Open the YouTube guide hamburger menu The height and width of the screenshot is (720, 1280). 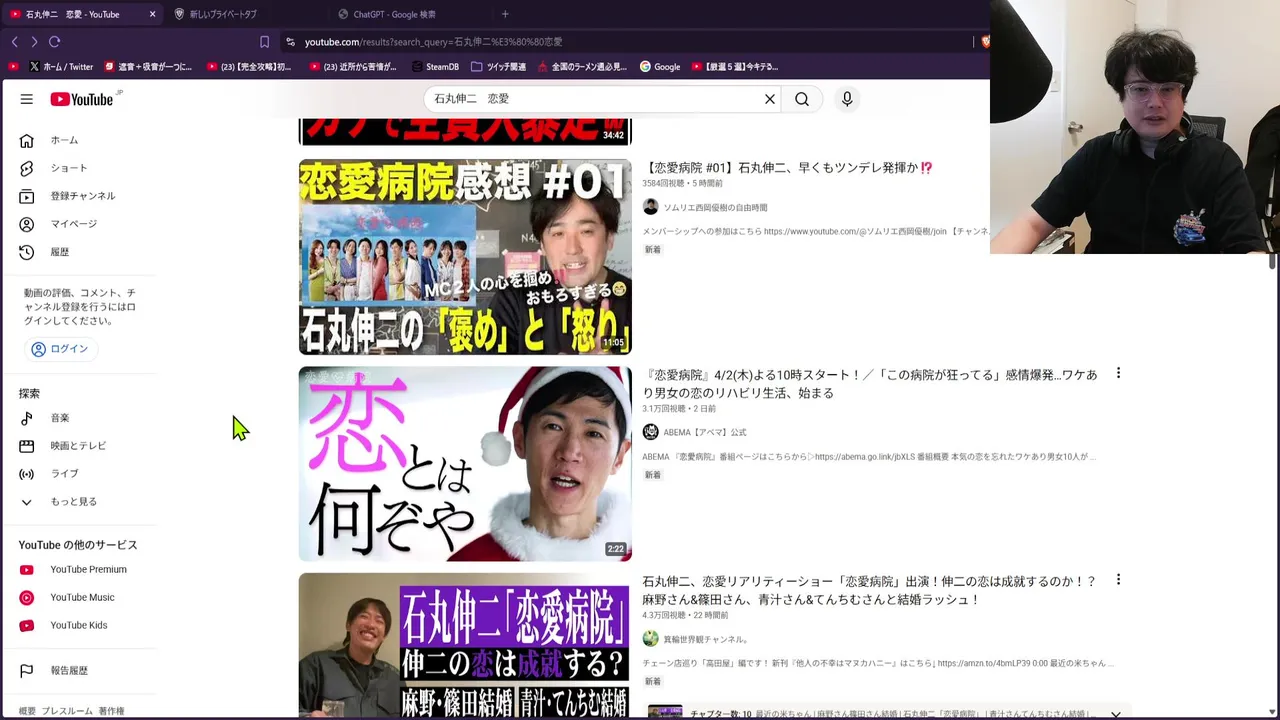27,99
